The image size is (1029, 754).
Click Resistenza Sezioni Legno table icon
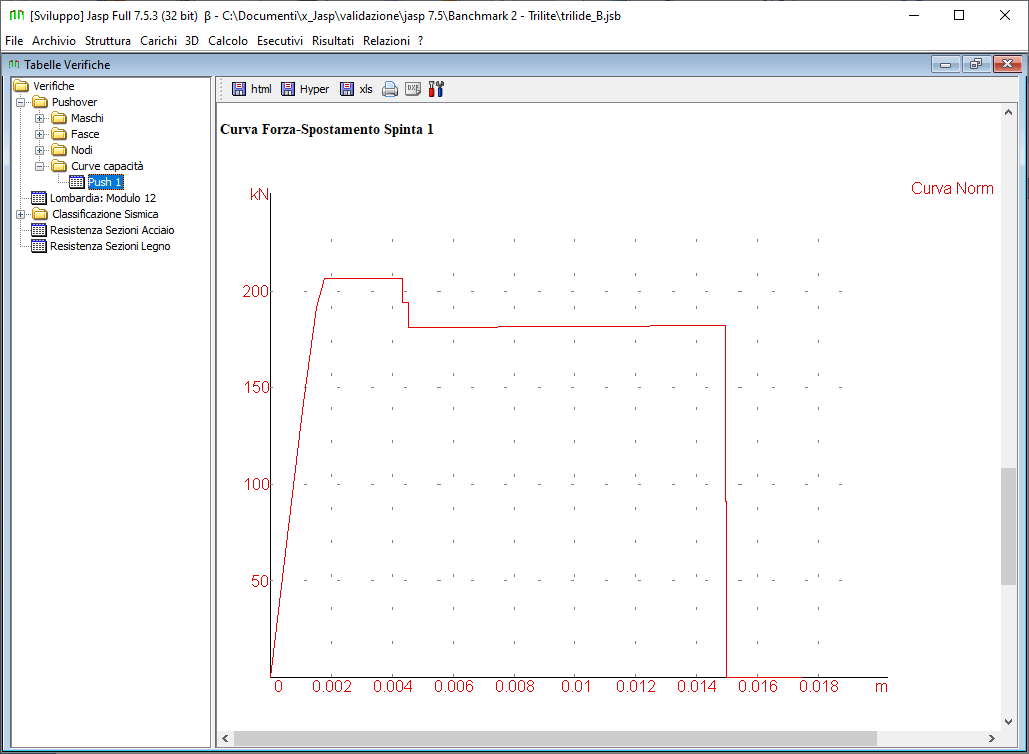pyautogui.click(x=39, y=246)
